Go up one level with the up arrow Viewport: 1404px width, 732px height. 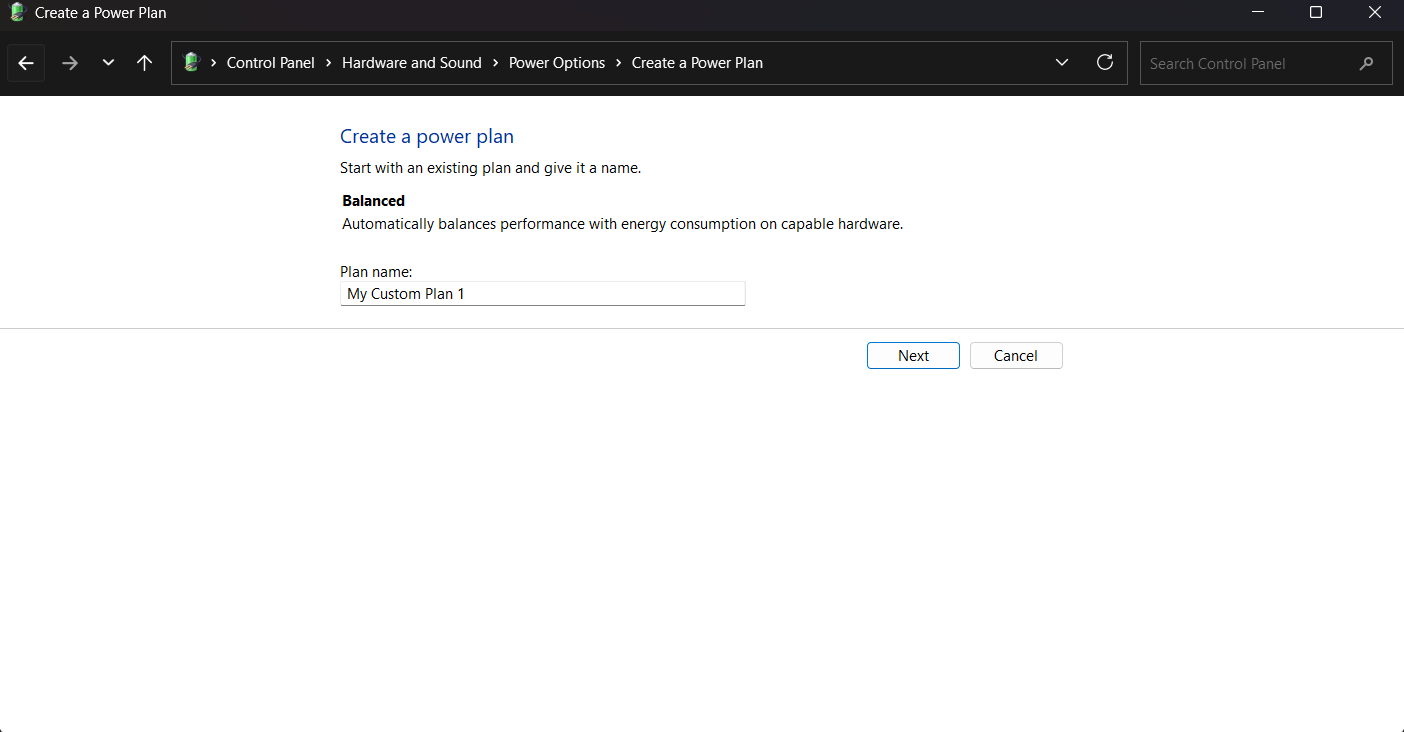pyautogui.click(x=144, y=62)
